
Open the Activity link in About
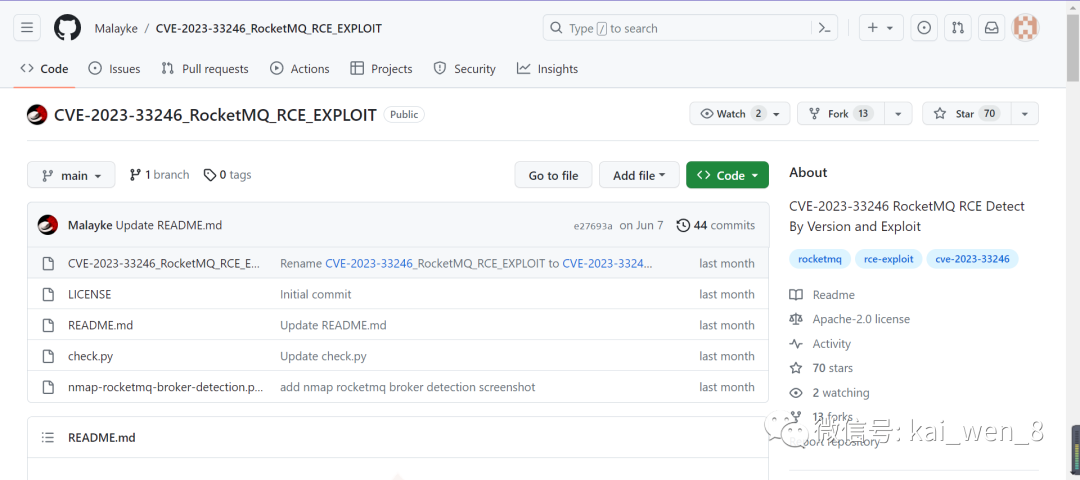[x=831, y=344]
